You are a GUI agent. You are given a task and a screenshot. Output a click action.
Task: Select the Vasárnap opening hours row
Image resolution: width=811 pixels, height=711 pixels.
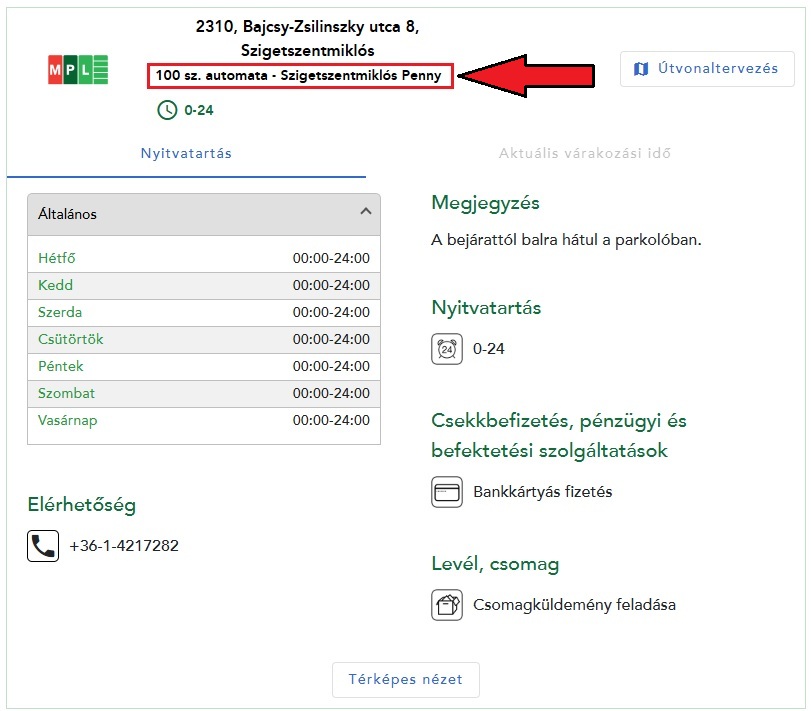click(x=203, y=420)
